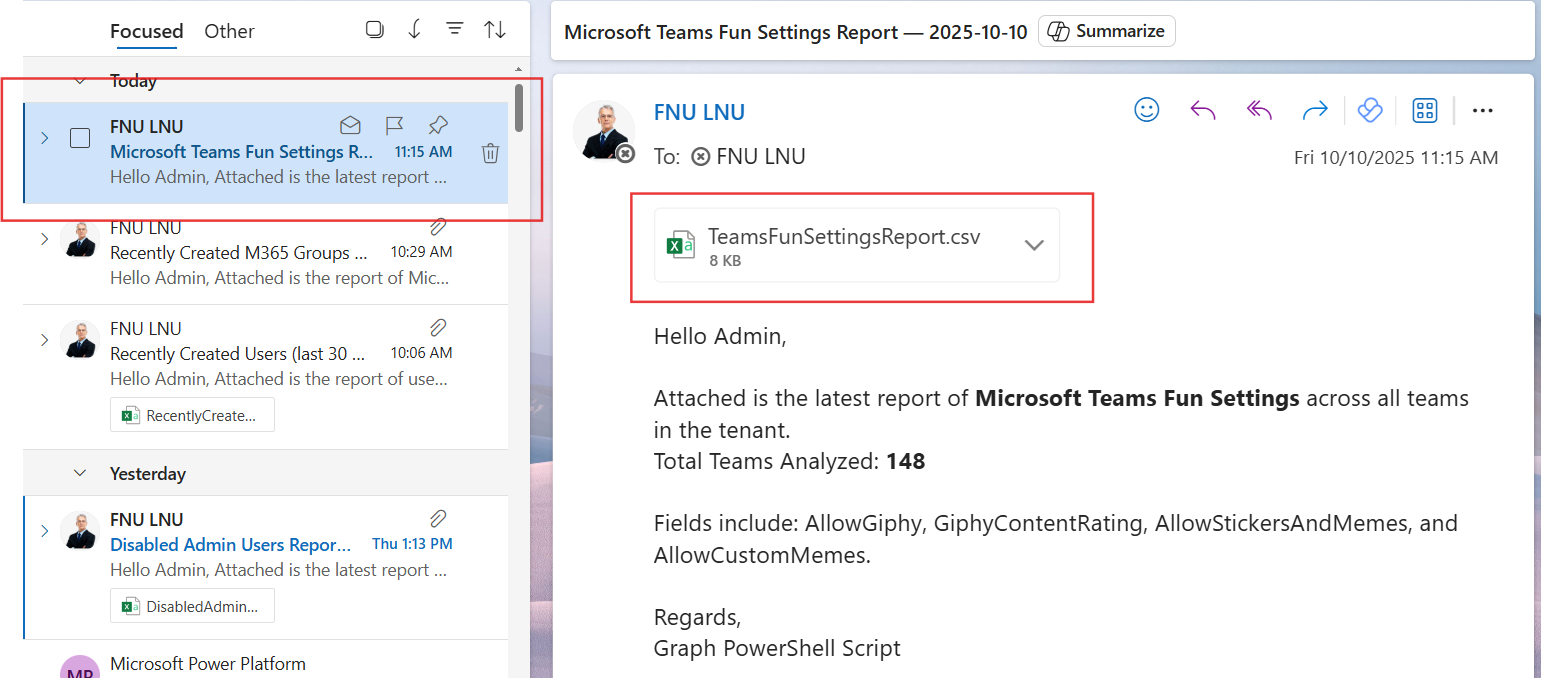Reply to the email using arrow icon
Image resolution: width=1541 pixels, height=678 pixels.
[1202, 110]
